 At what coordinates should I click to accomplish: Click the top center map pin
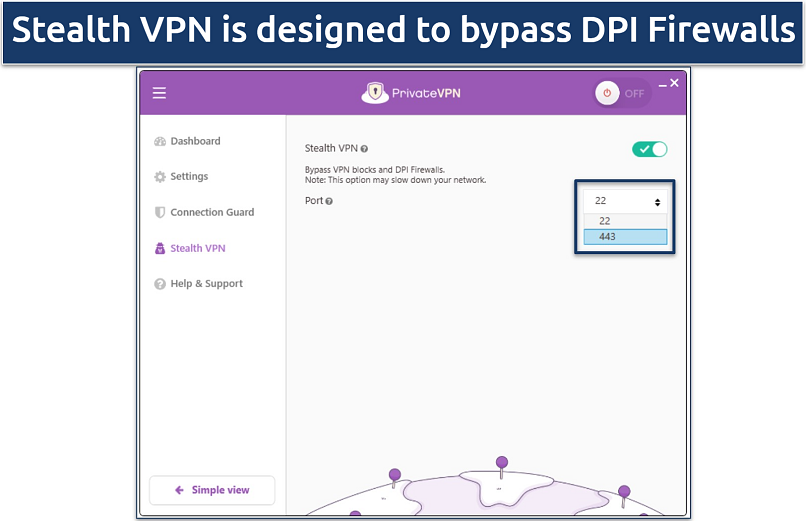[x=502, y=463]
